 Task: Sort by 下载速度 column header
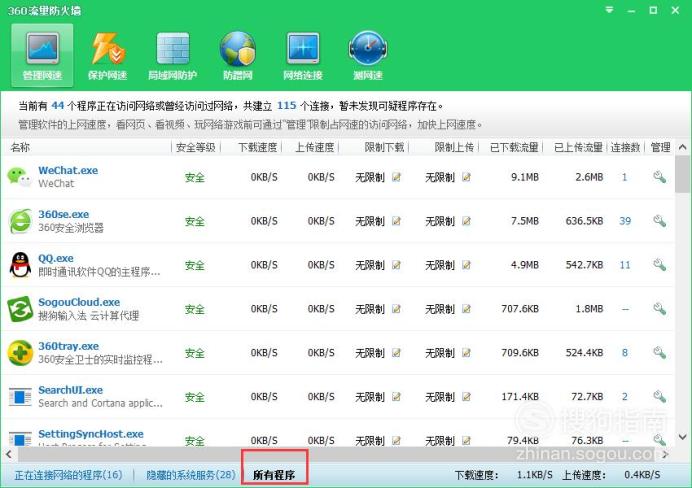click(257, 147)
